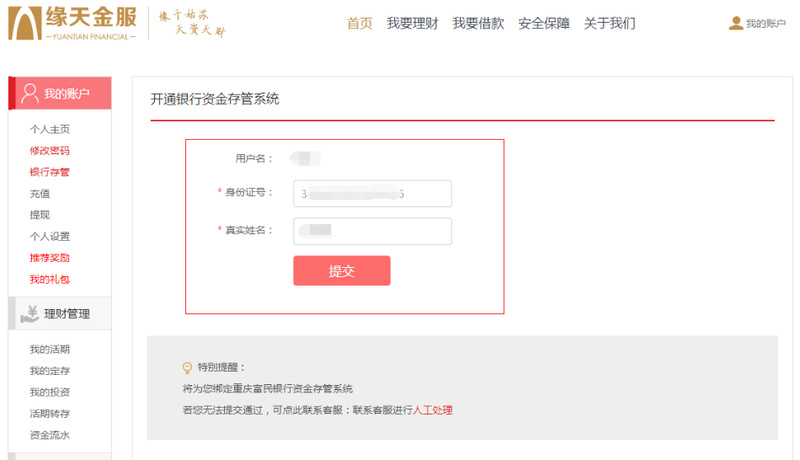This screenshot has width=800, height=460.
Task: Open the 首页 navigation tab
Action: (359, 23)
